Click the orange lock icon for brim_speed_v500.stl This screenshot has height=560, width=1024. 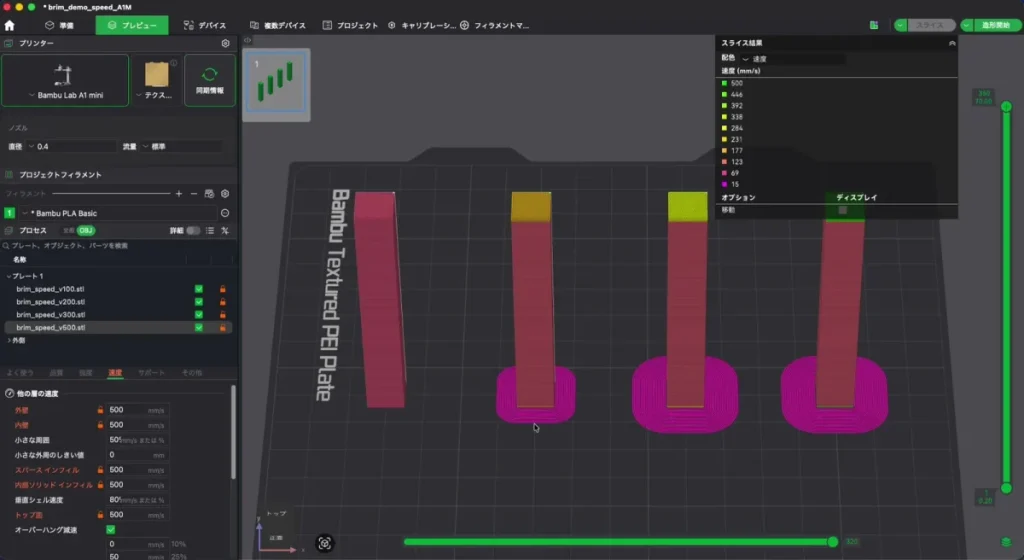point(223,328)
